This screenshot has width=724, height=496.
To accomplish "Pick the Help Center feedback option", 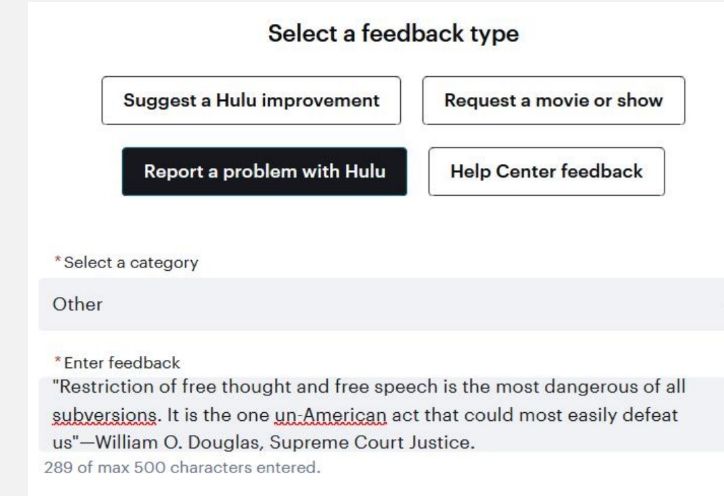I will [x=547, y=171].
